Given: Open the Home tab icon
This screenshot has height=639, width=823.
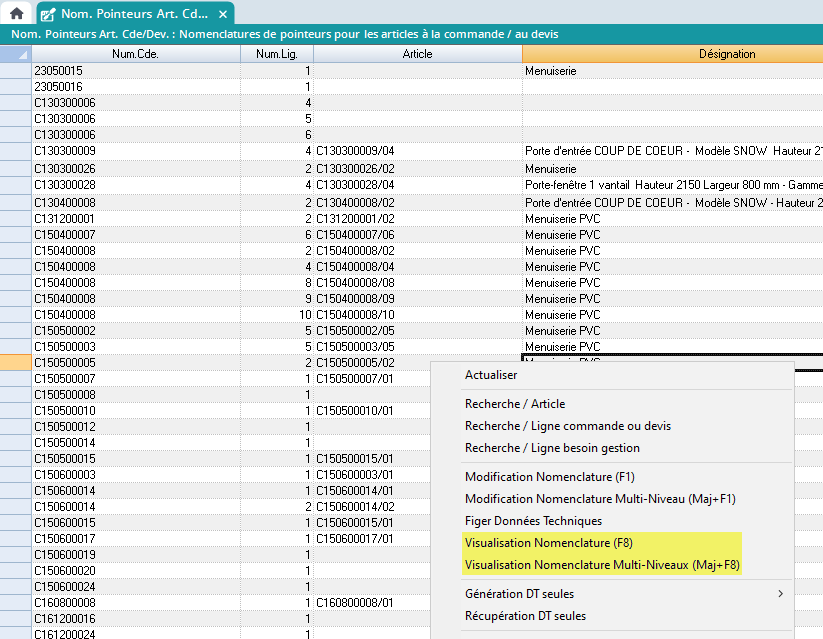Looking at the screenshot, I should [17, 14].
